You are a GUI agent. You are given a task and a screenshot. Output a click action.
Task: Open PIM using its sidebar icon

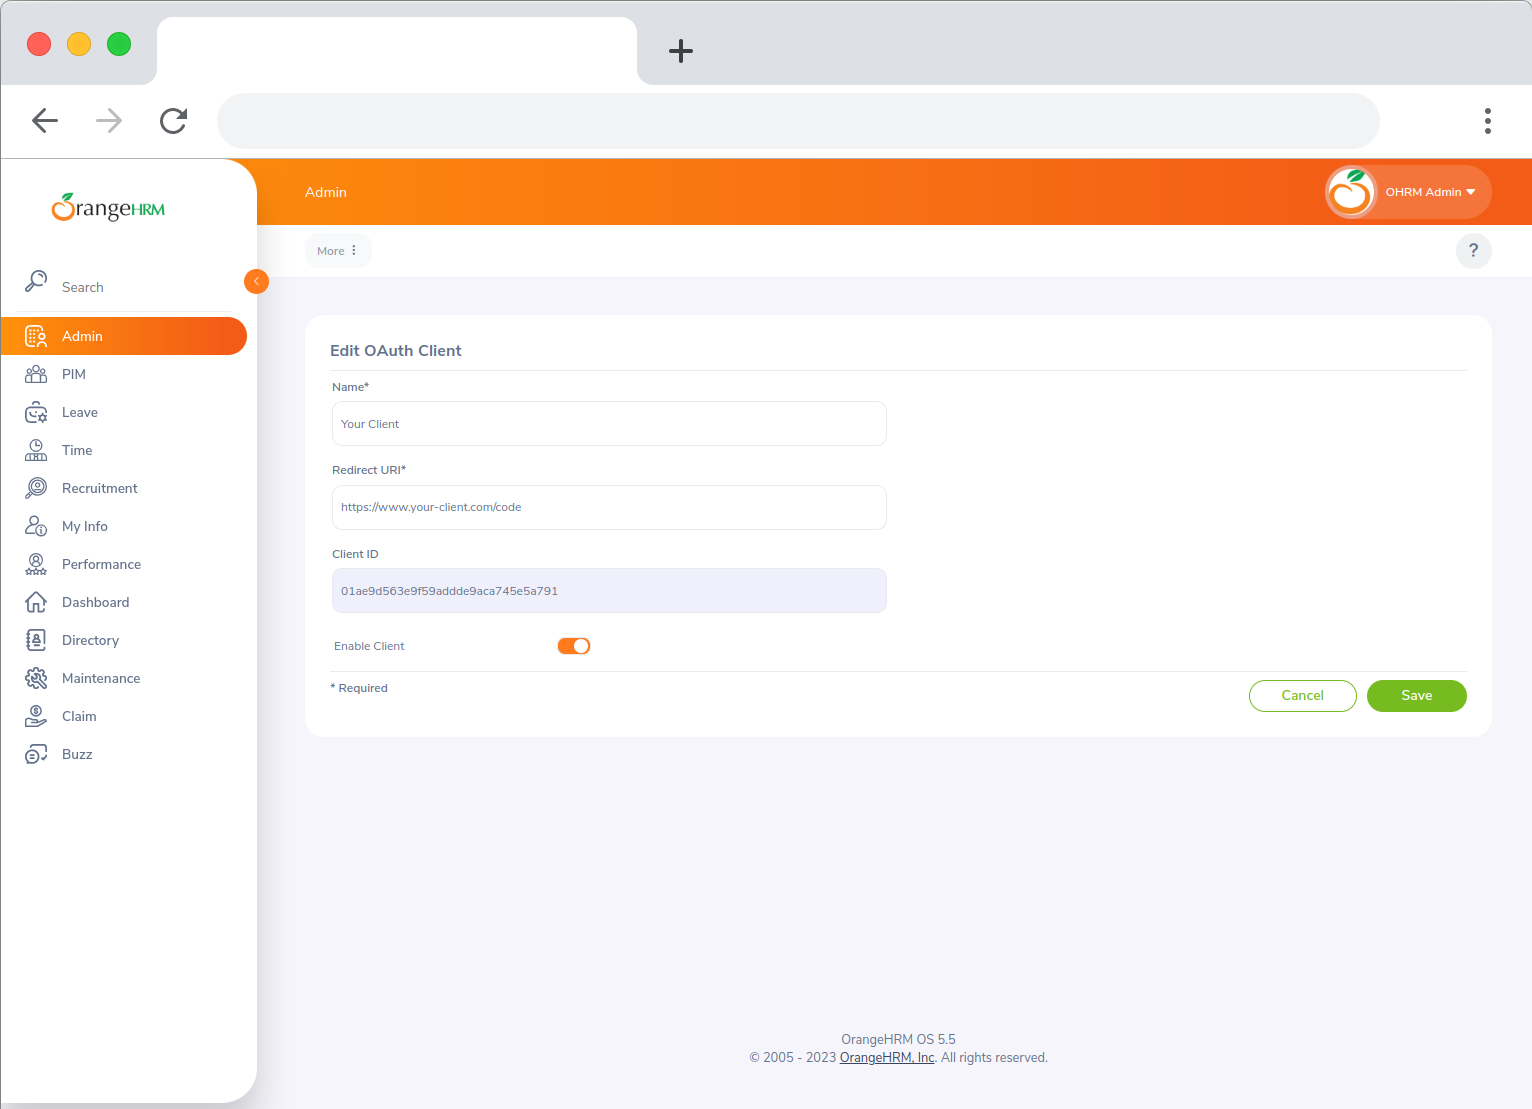tap(36, 373)
